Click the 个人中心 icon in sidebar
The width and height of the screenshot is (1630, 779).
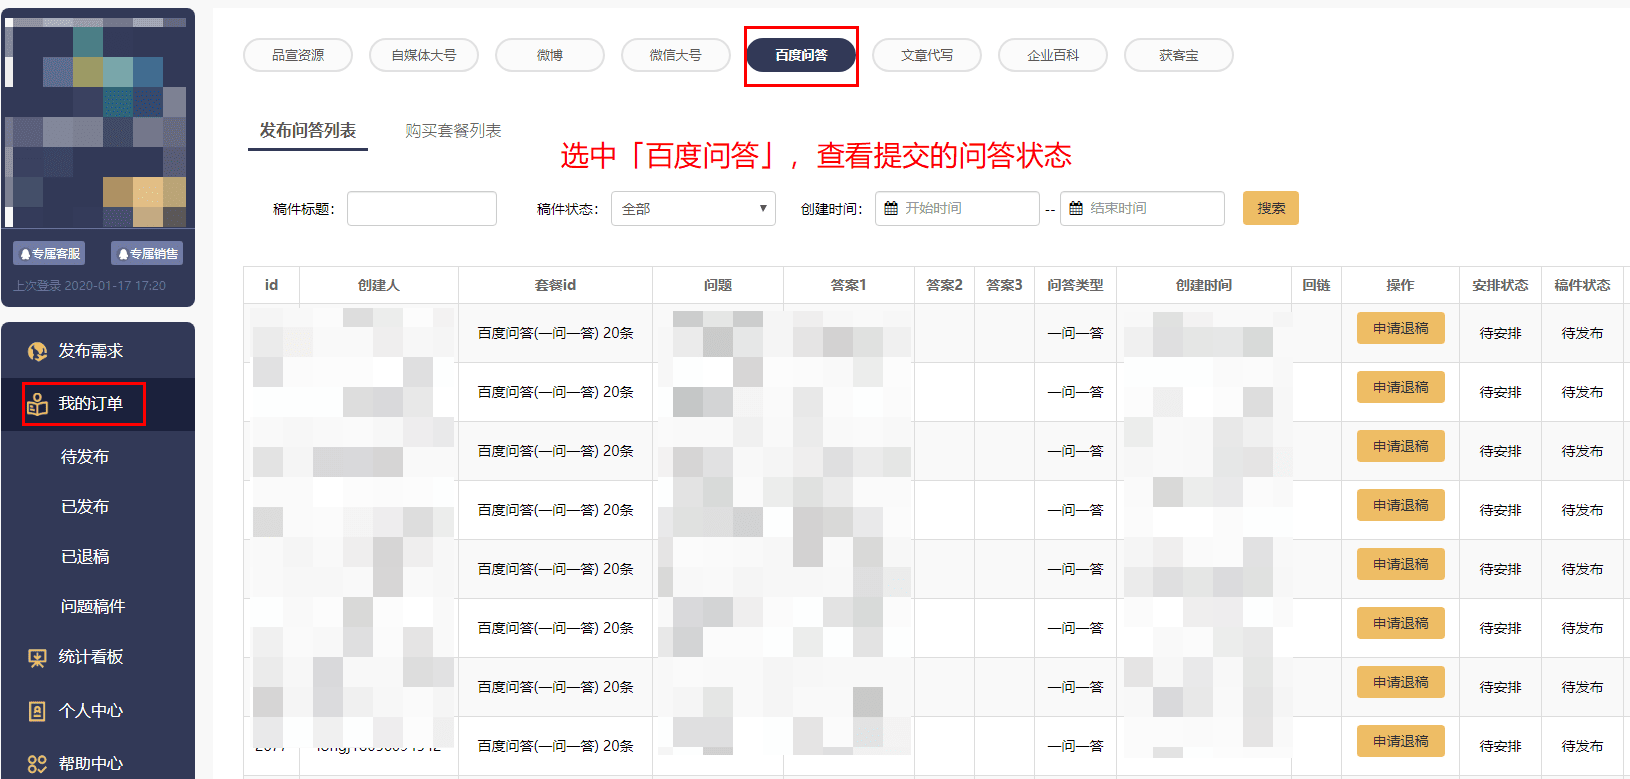(x=37, y=711)
